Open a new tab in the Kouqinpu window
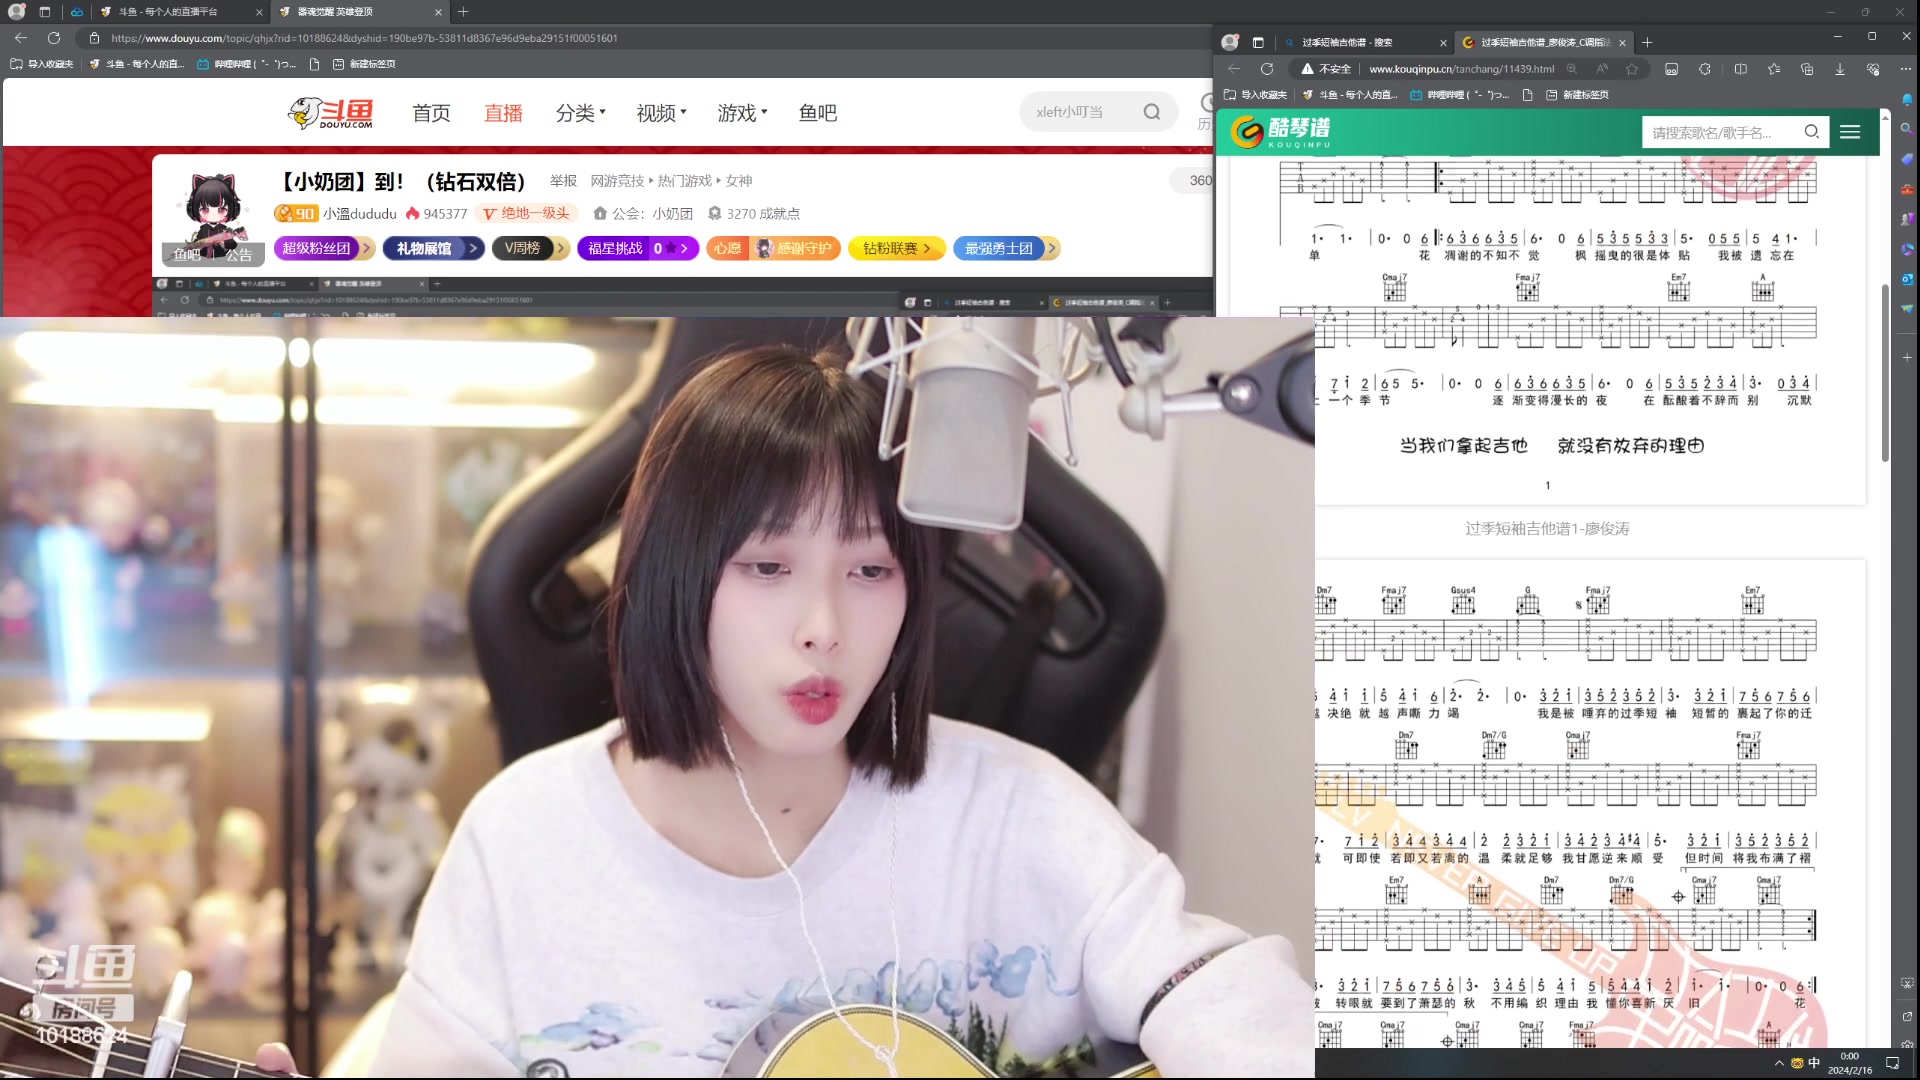 coord(1647,43)
